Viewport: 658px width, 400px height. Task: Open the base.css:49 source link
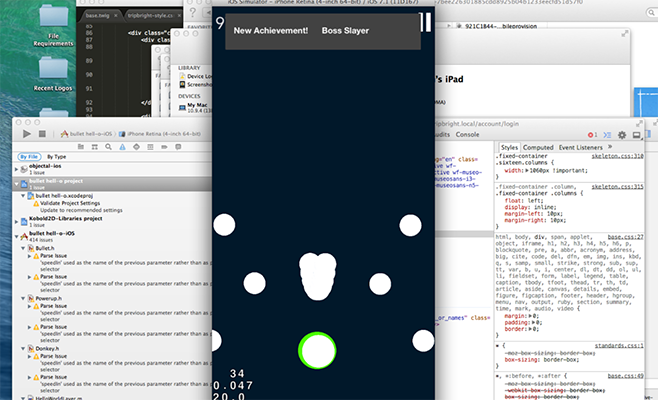click(625, 376)
